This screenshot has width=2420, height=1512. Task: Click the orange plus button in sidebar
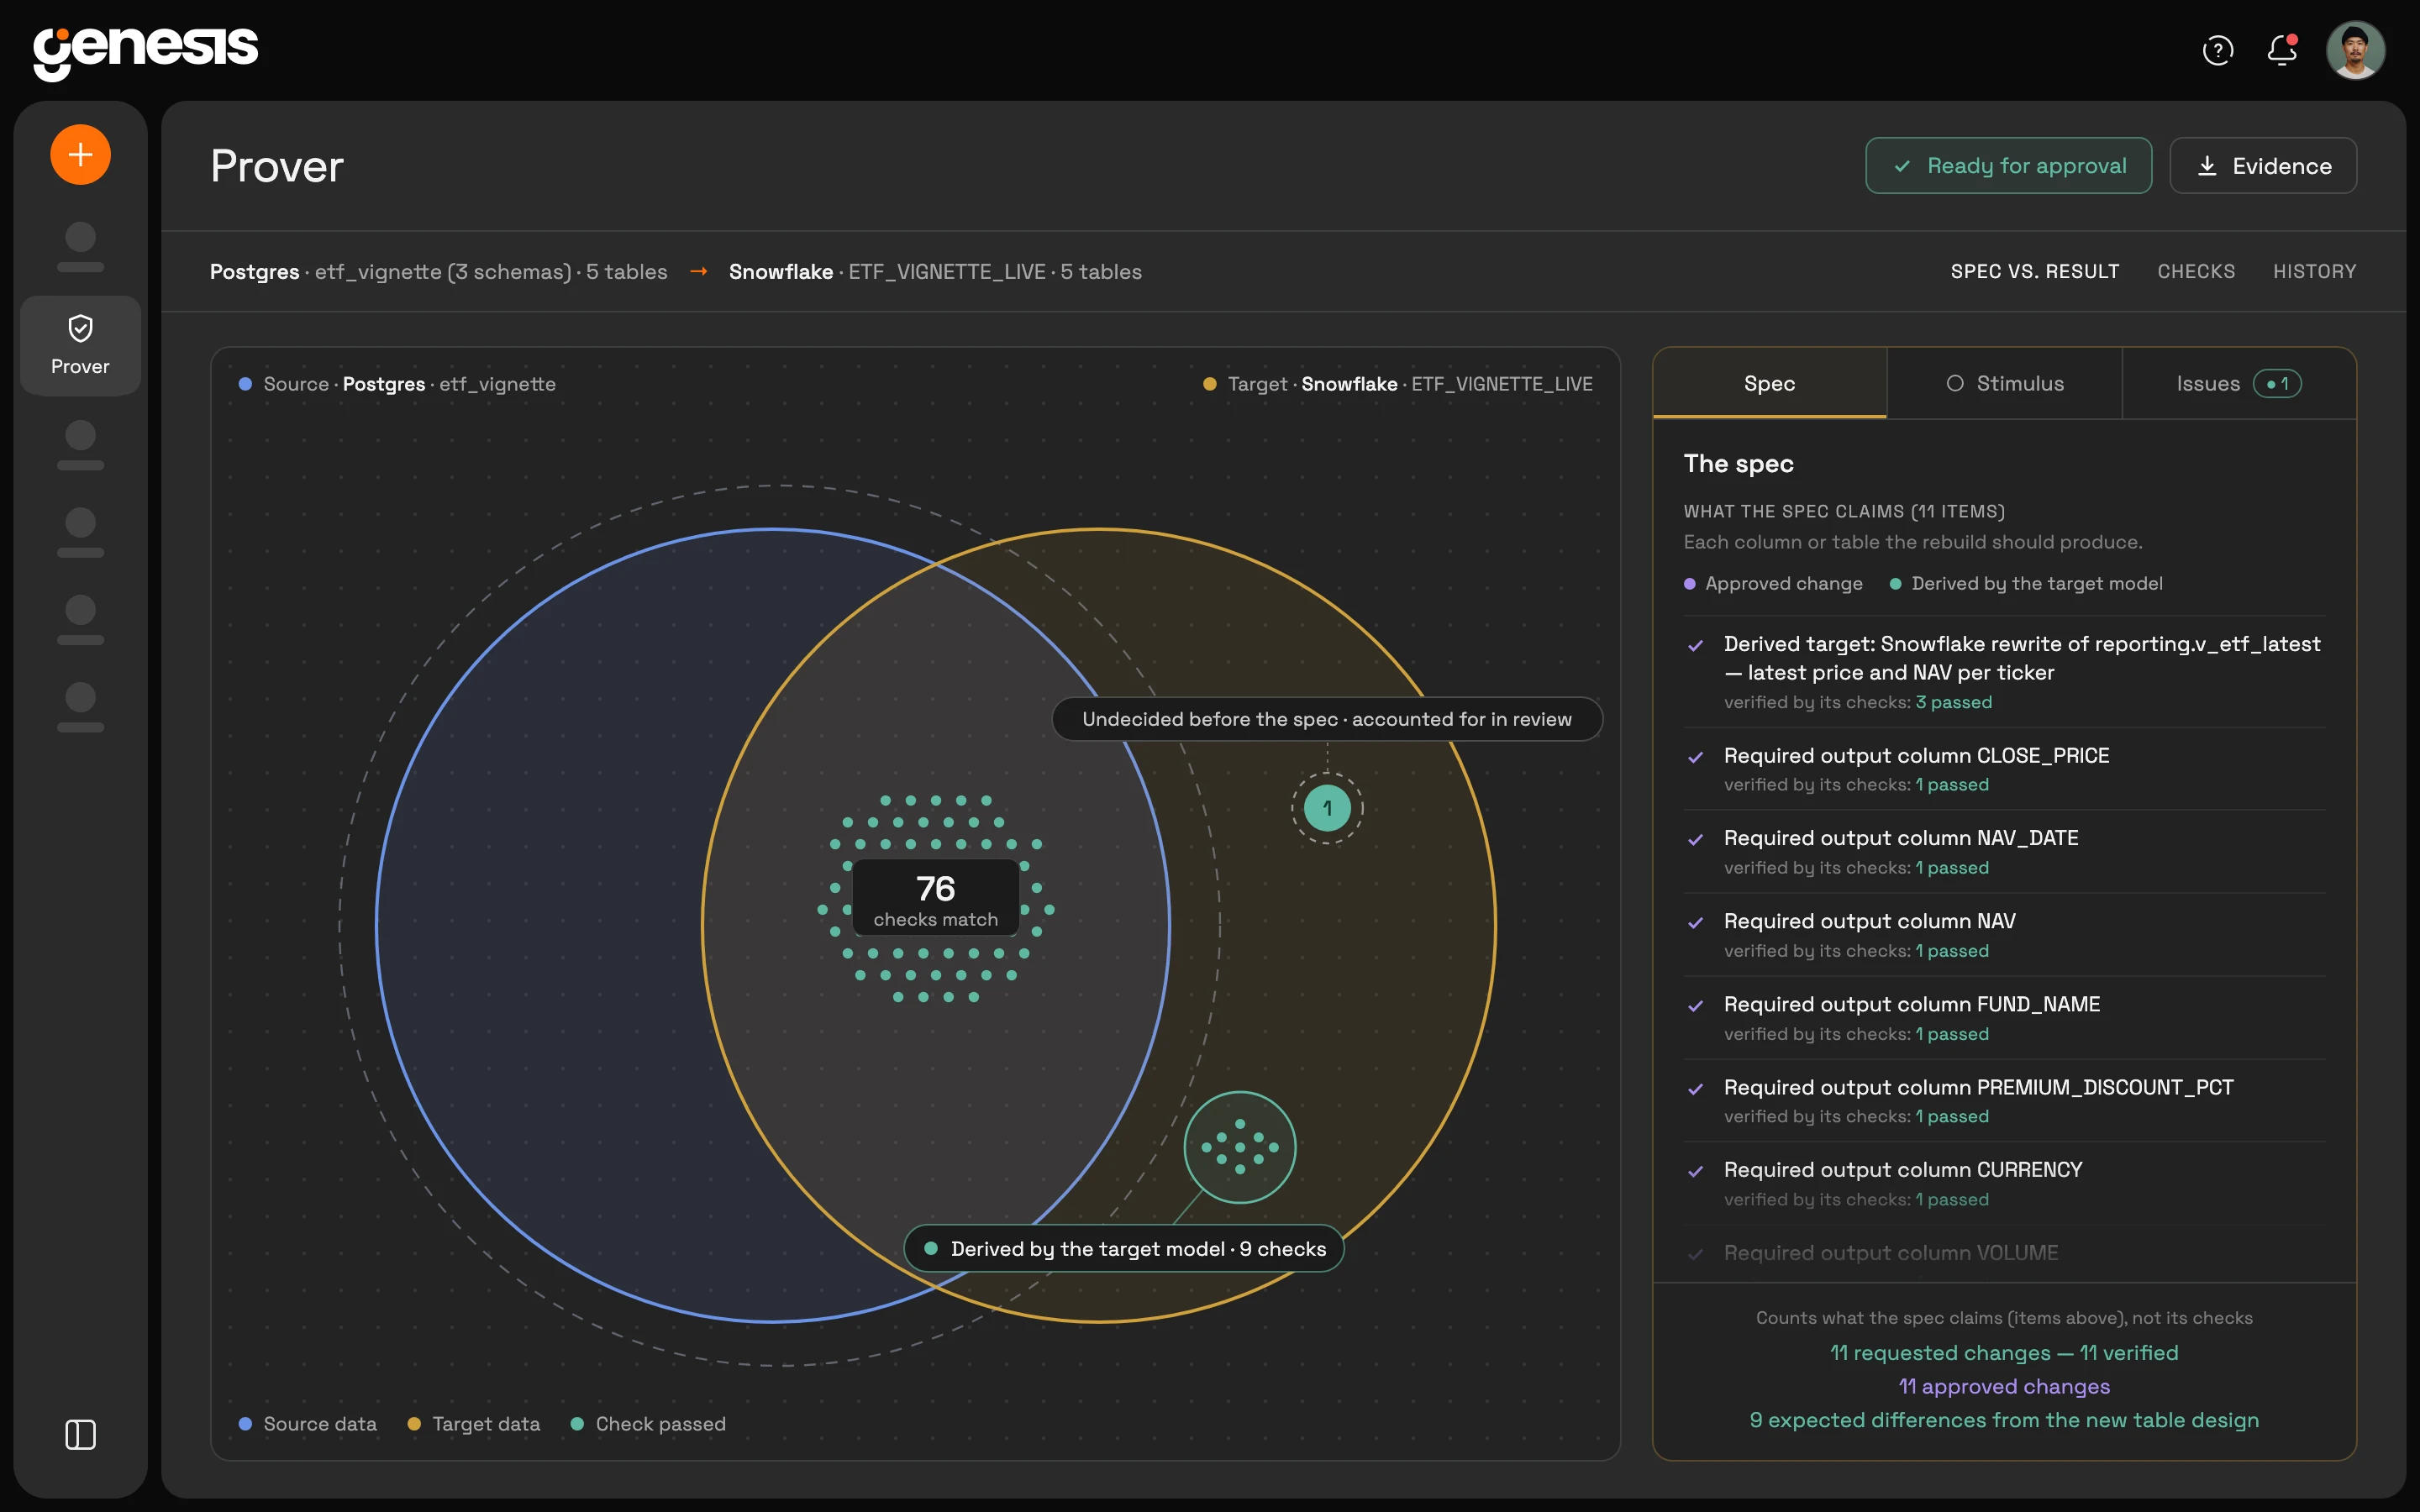pos(80,155)
